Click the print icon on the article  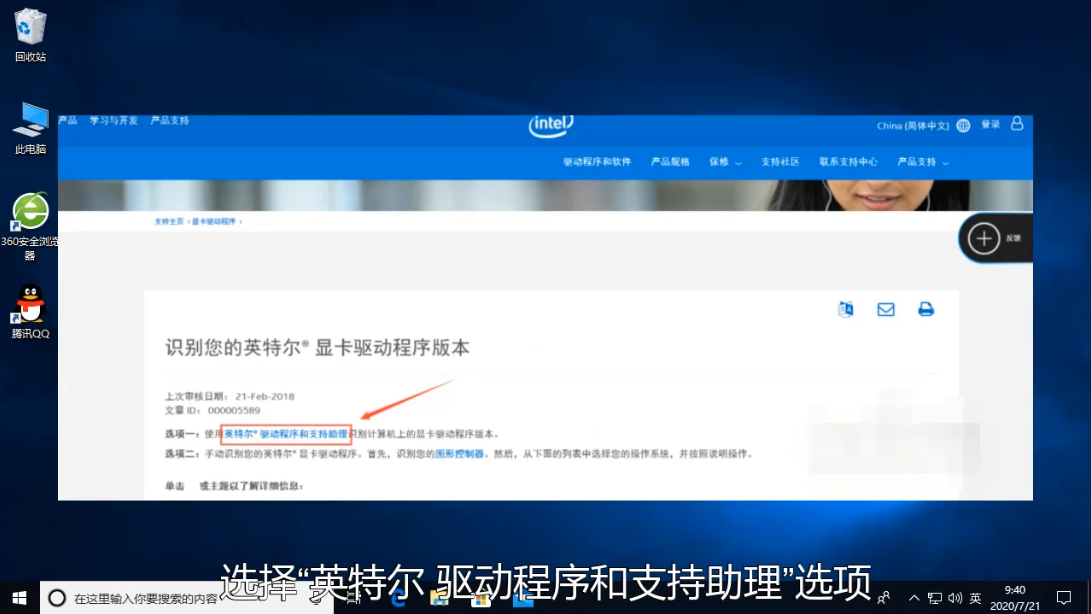pos(925,310)
